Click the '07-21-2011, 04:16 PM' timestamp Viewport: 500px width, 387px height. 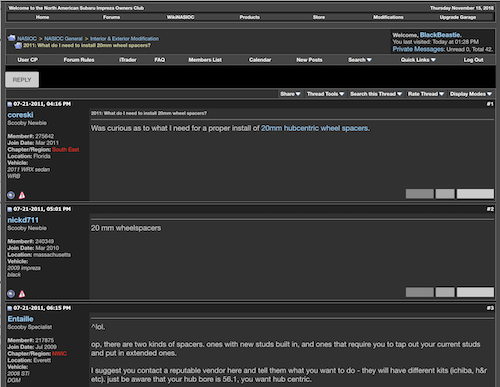(x=42, y=104)
